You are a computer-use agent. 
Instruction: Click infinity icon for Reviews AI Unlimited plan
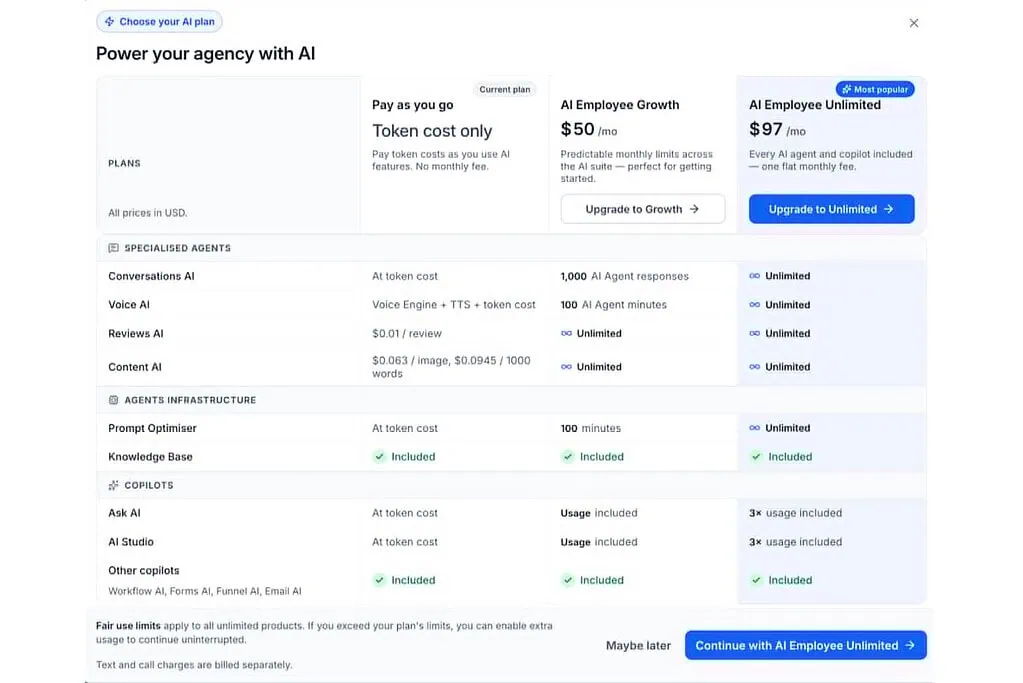755,333
